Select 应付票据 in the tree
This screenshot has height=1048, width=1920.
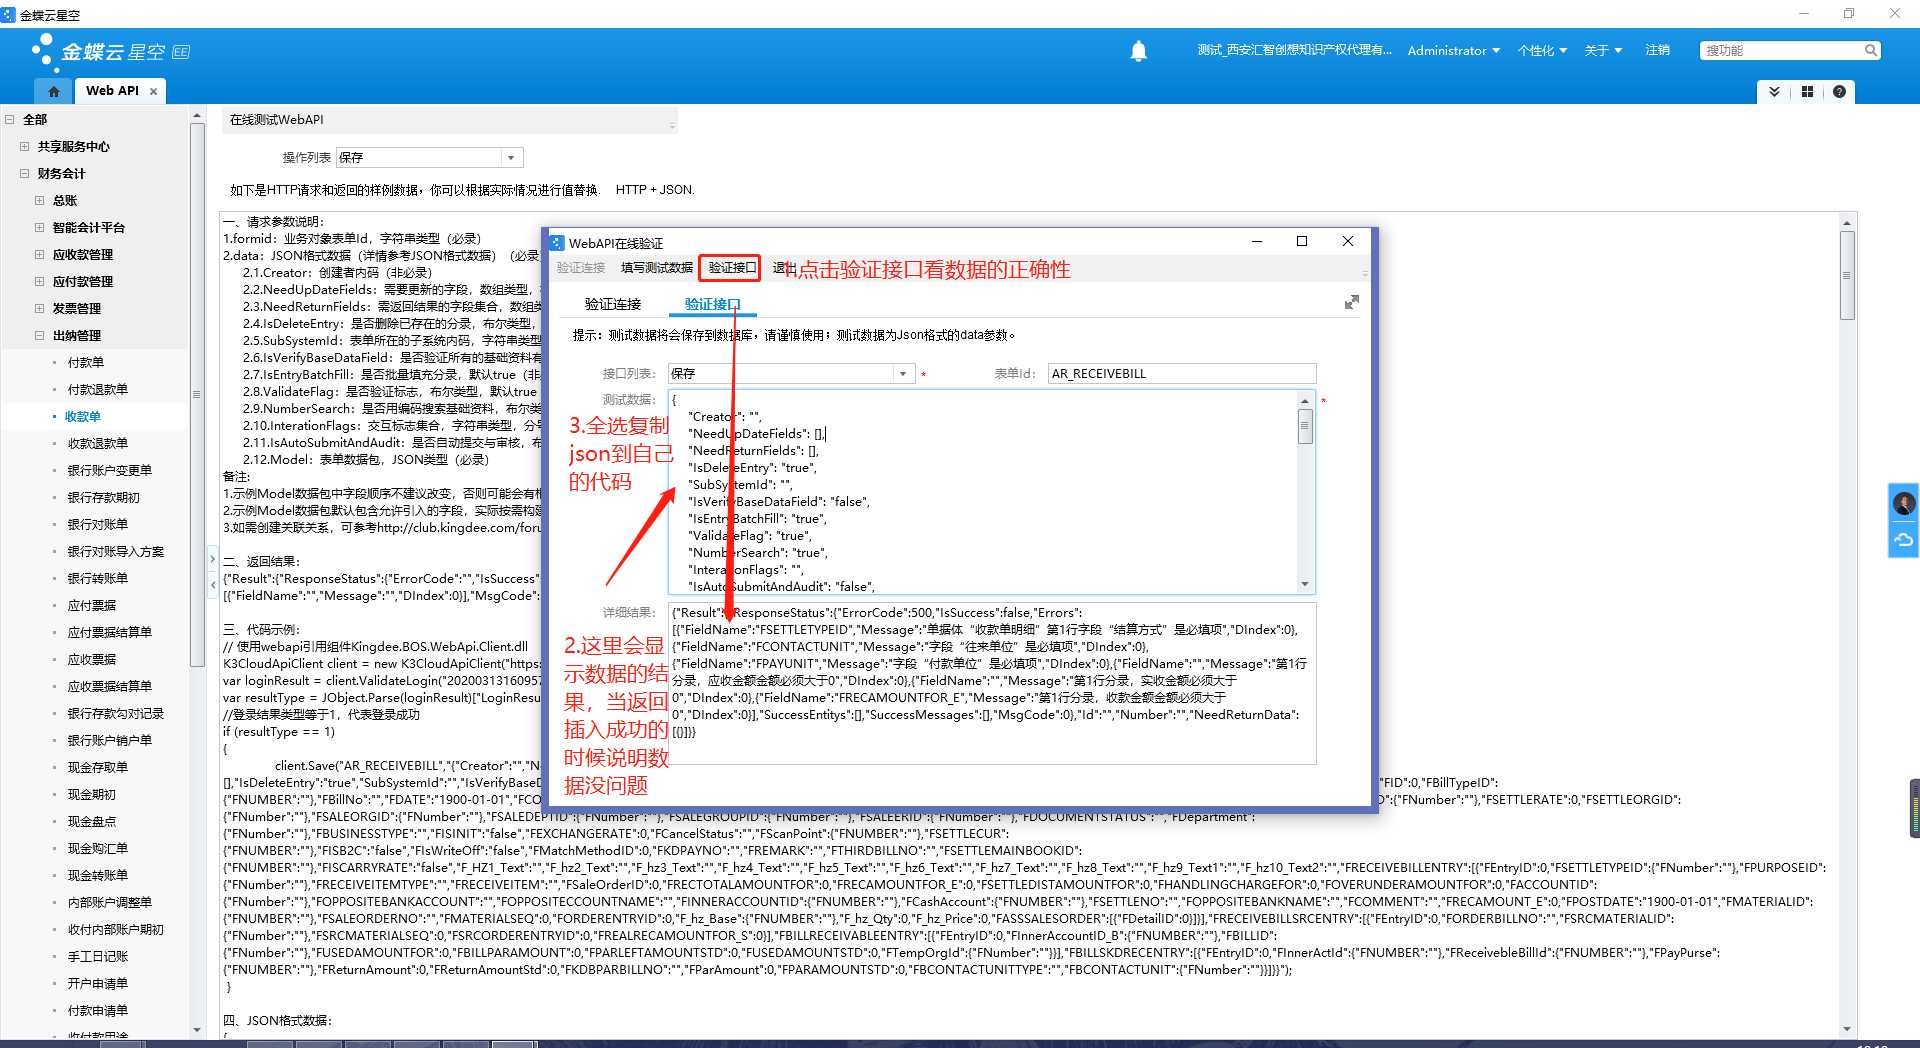[92, 605]
